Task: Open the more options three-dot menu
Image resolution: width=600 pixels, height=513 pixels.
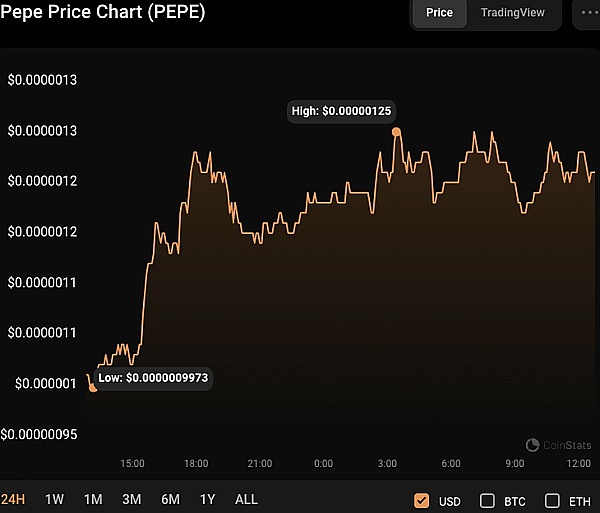Action: click(587, 13)
